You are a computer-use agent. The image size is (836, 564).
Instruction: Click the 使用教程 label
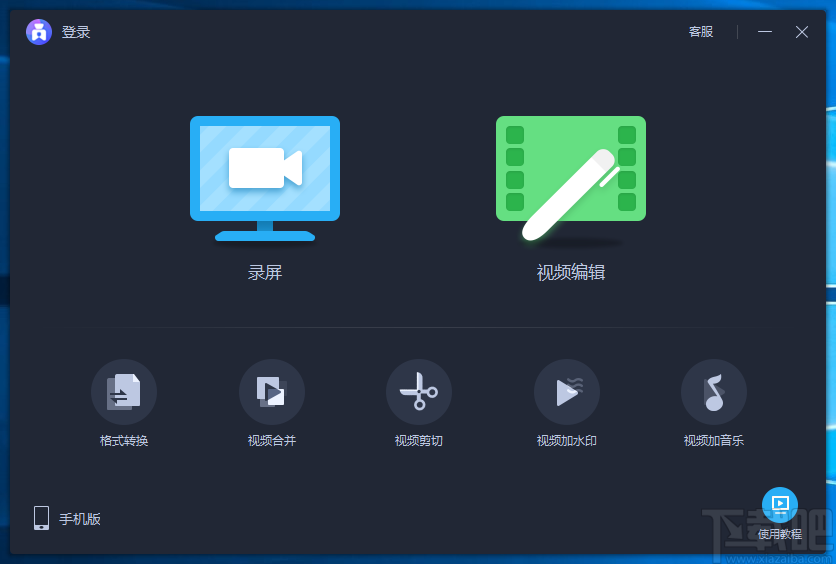pos(780,534)
